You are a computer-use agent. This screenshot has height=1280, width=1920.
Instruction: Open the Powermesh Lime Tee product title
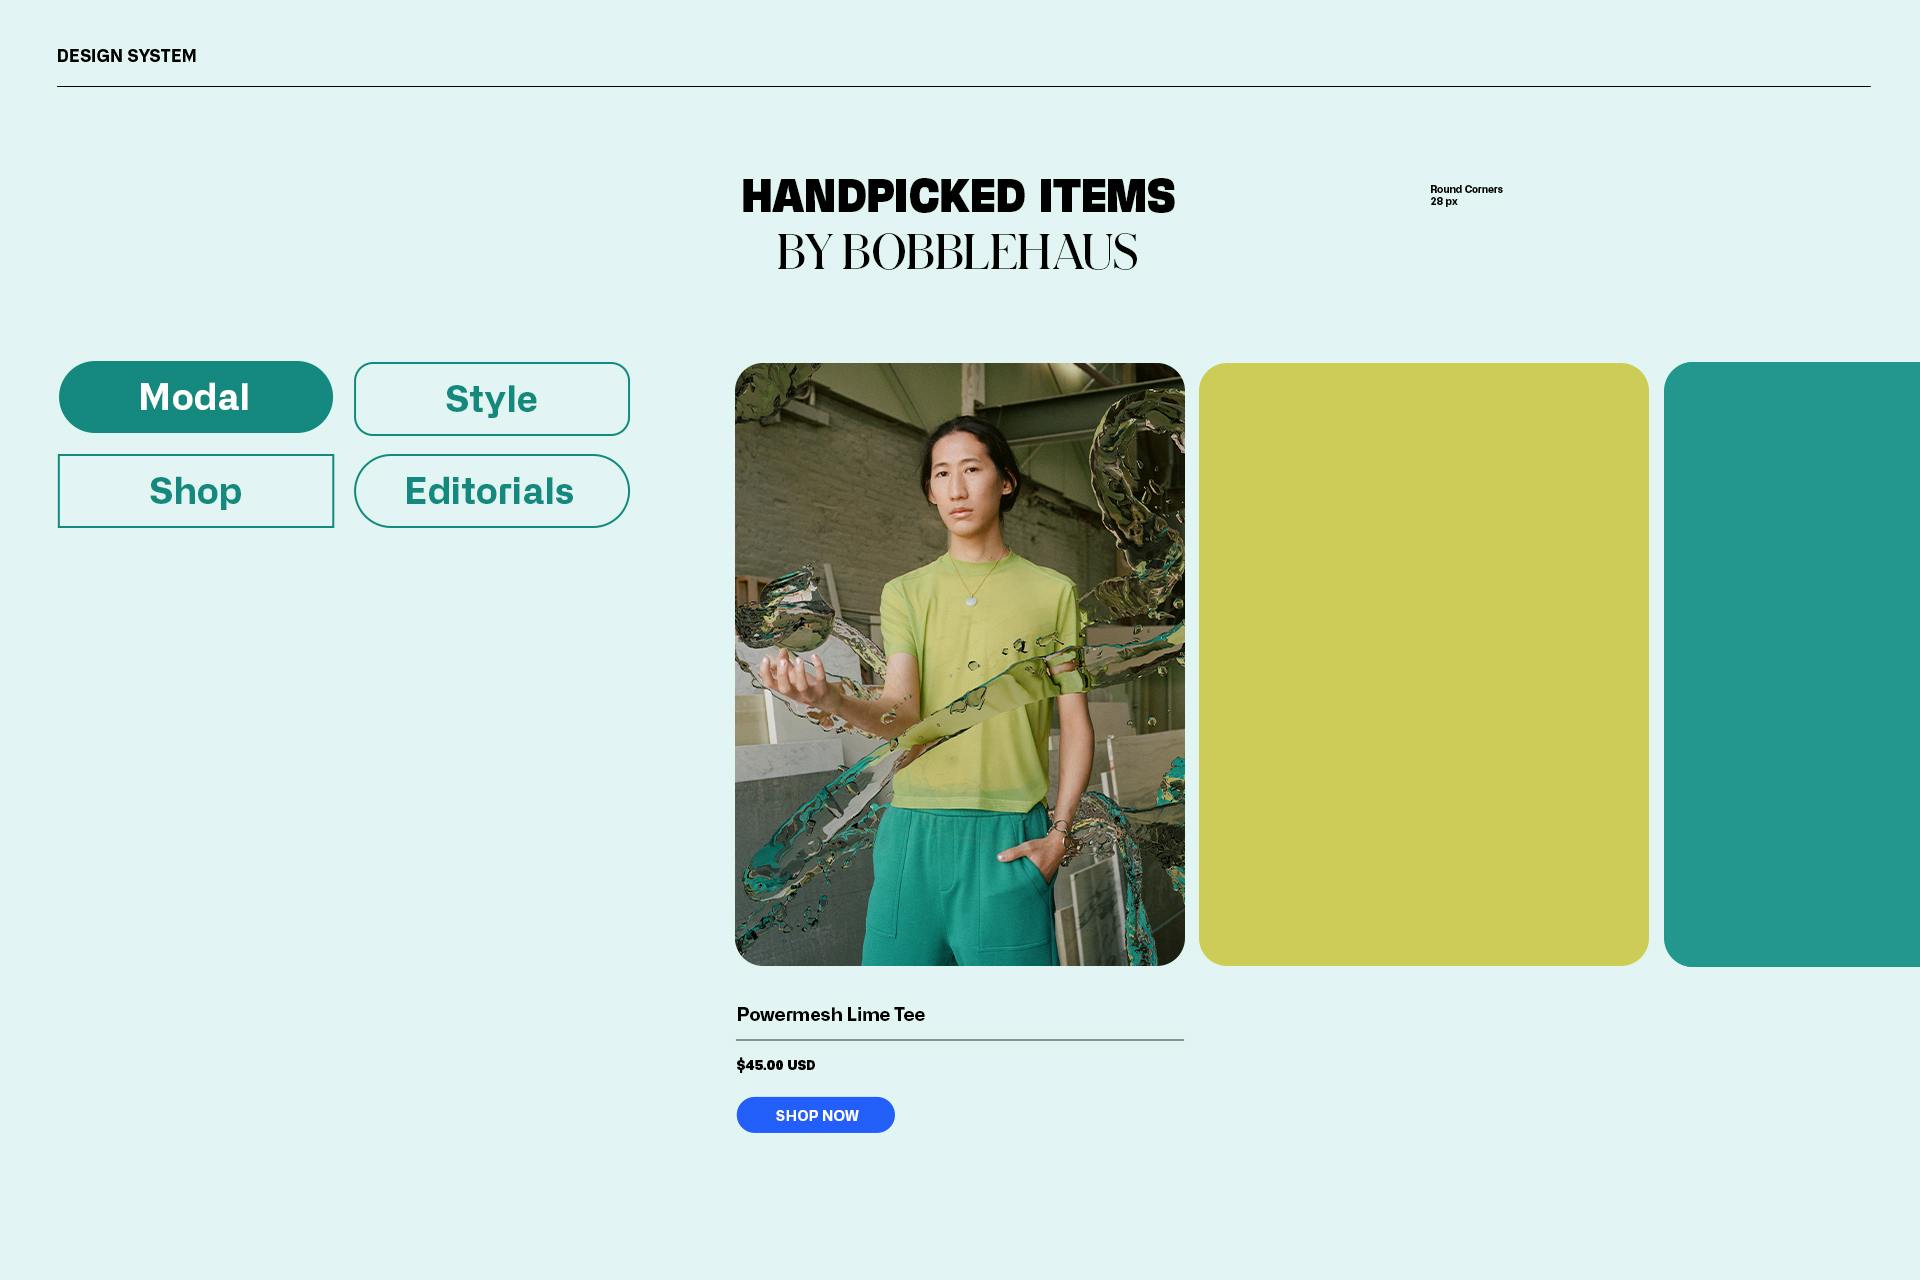pyautogui.click(x=831, y=1014)
